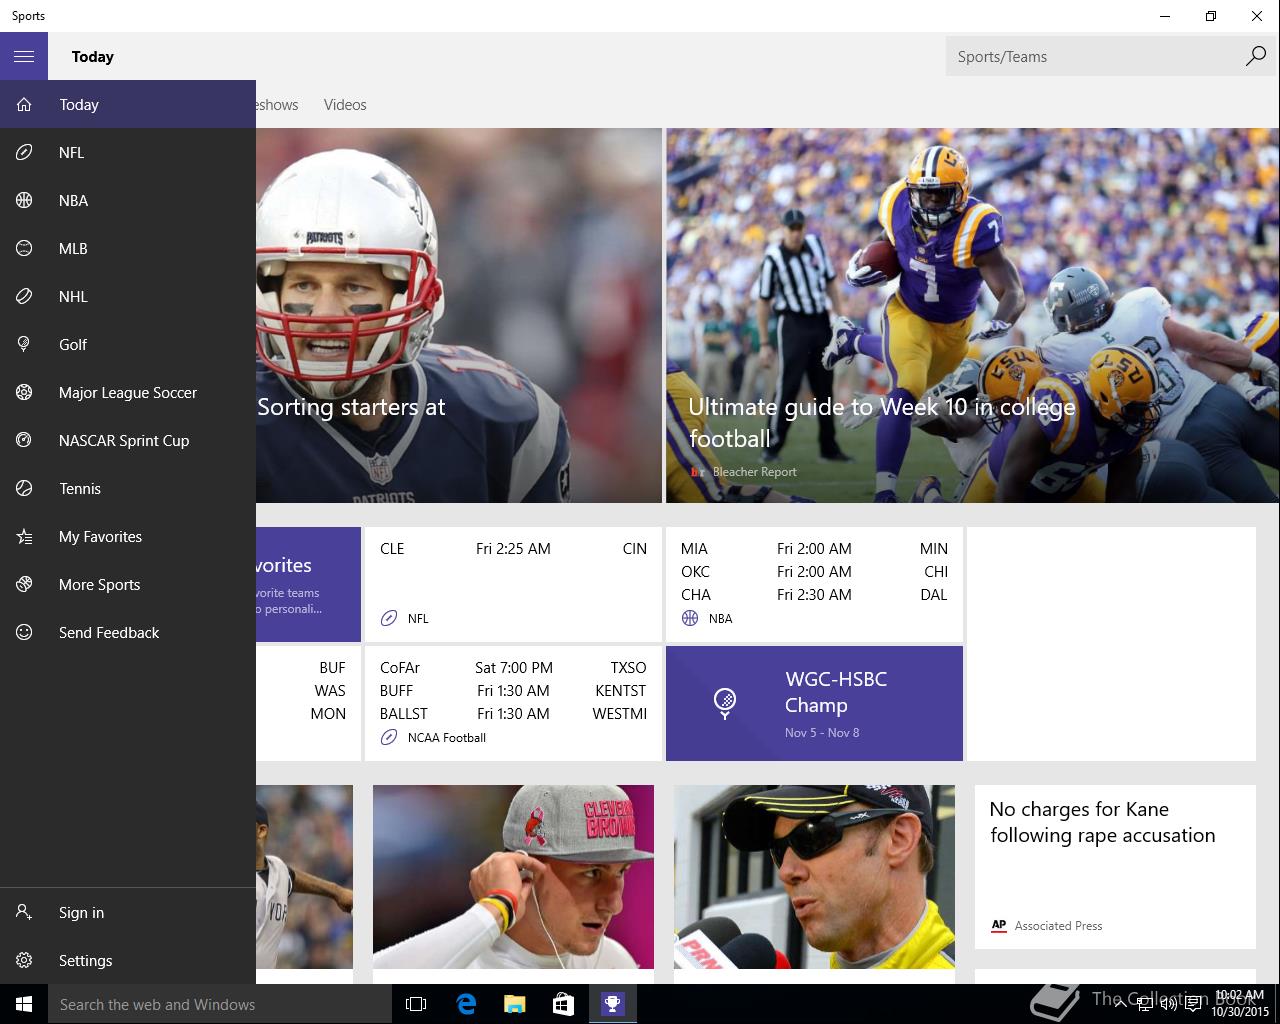This screenshot has height=1024, width=1280.
Task: Select the Tennis sidebar label
Action: pyautogui.click(x=80, y=488)
